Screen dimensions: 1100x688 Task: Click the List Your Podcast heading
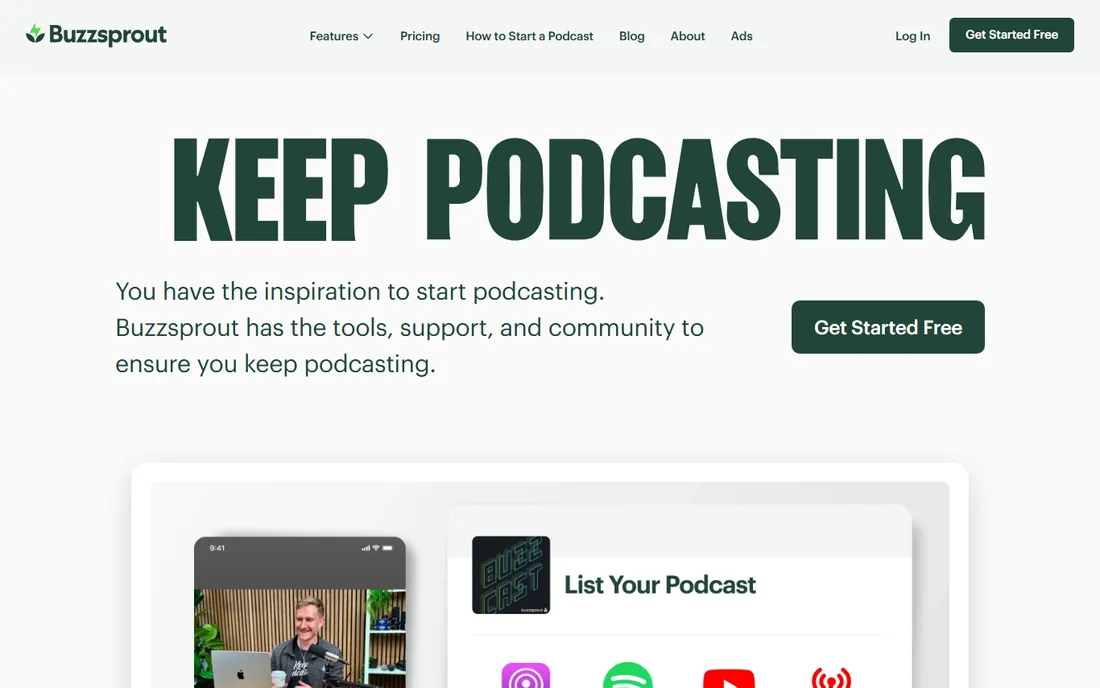click(659, 585)
